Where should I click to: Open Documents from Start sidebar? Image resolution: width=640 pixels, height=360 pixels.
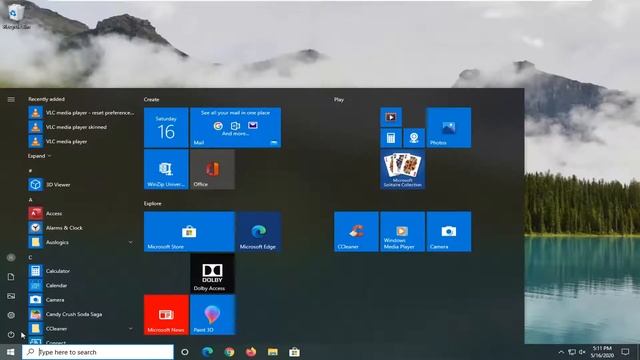coord(11,277)
